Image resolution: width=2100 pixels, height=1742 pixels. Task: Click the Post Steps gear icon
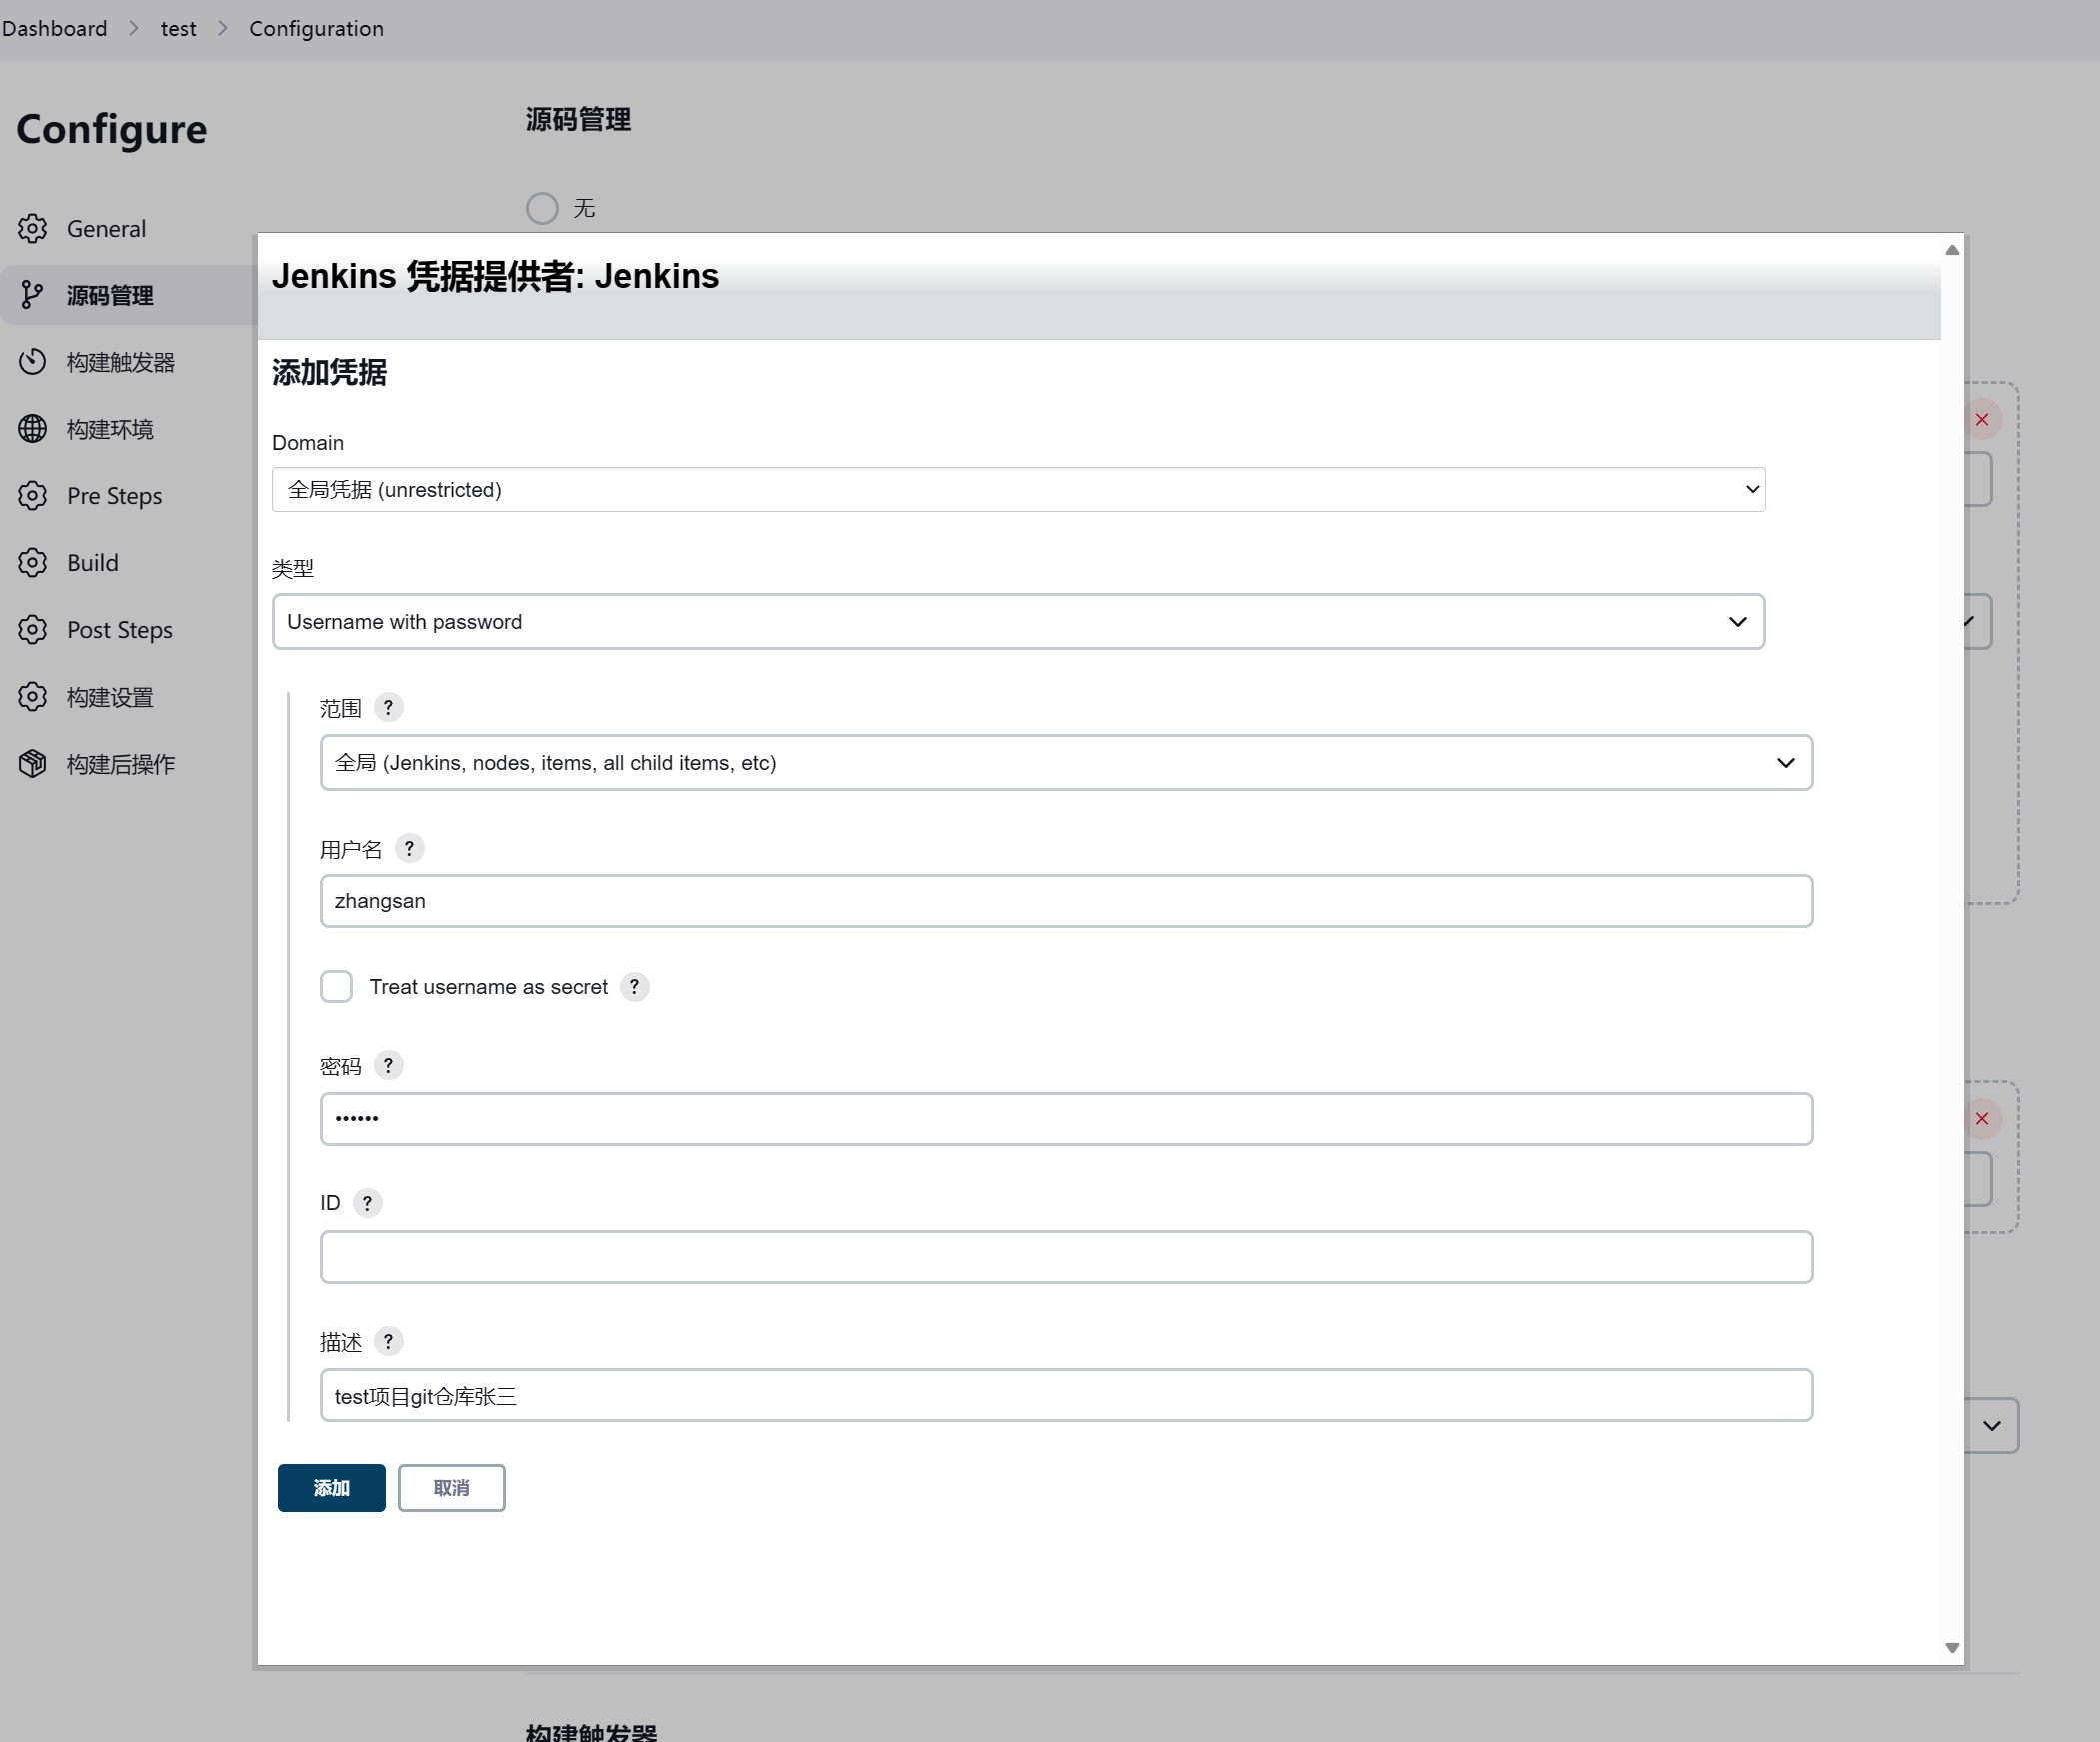pos(32,630)
